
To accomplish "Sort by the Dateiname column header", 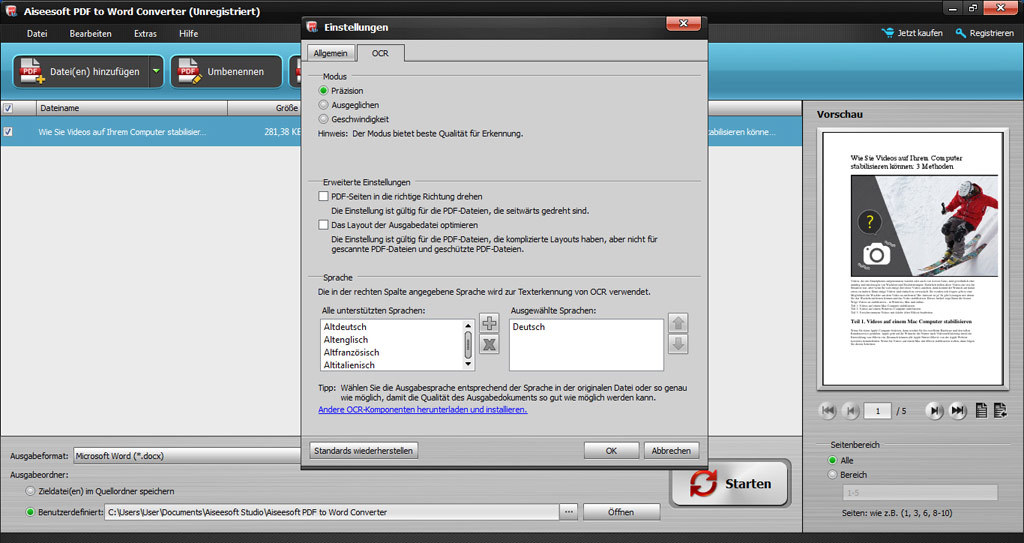I will 131,108.
